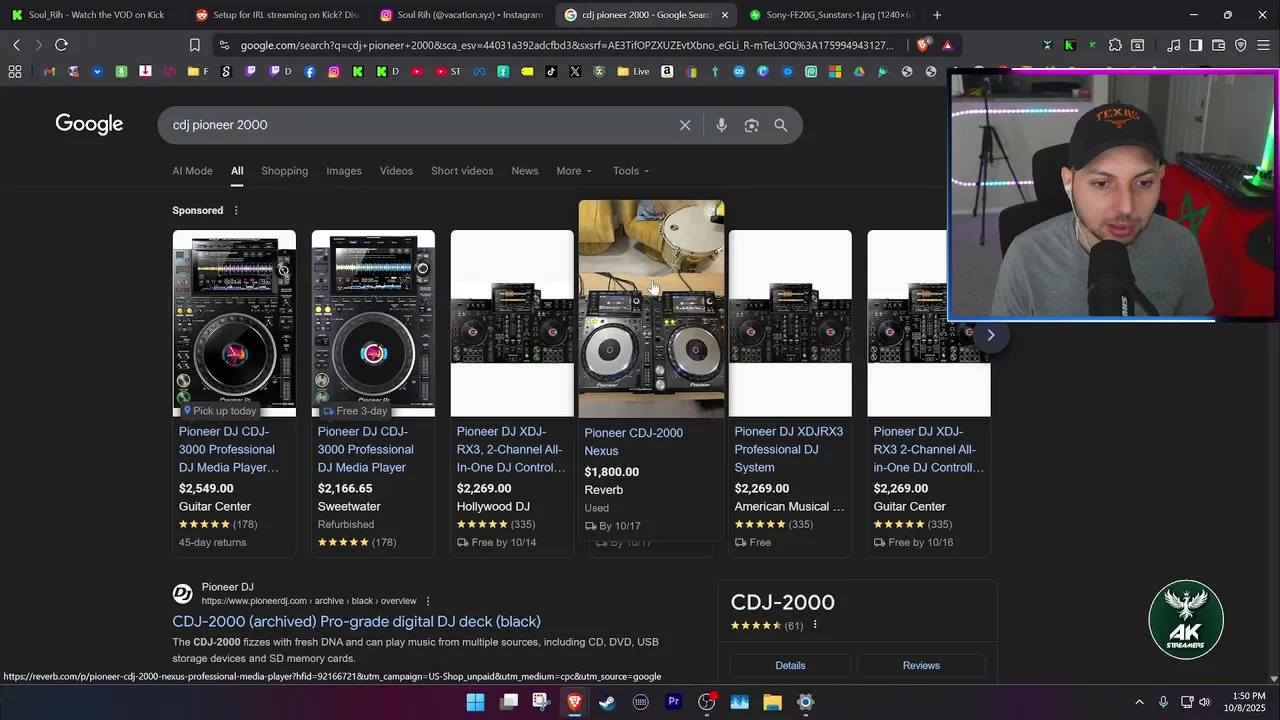Open File Explorer from the taskbar
1280x720 pixels.
point(772,702)
